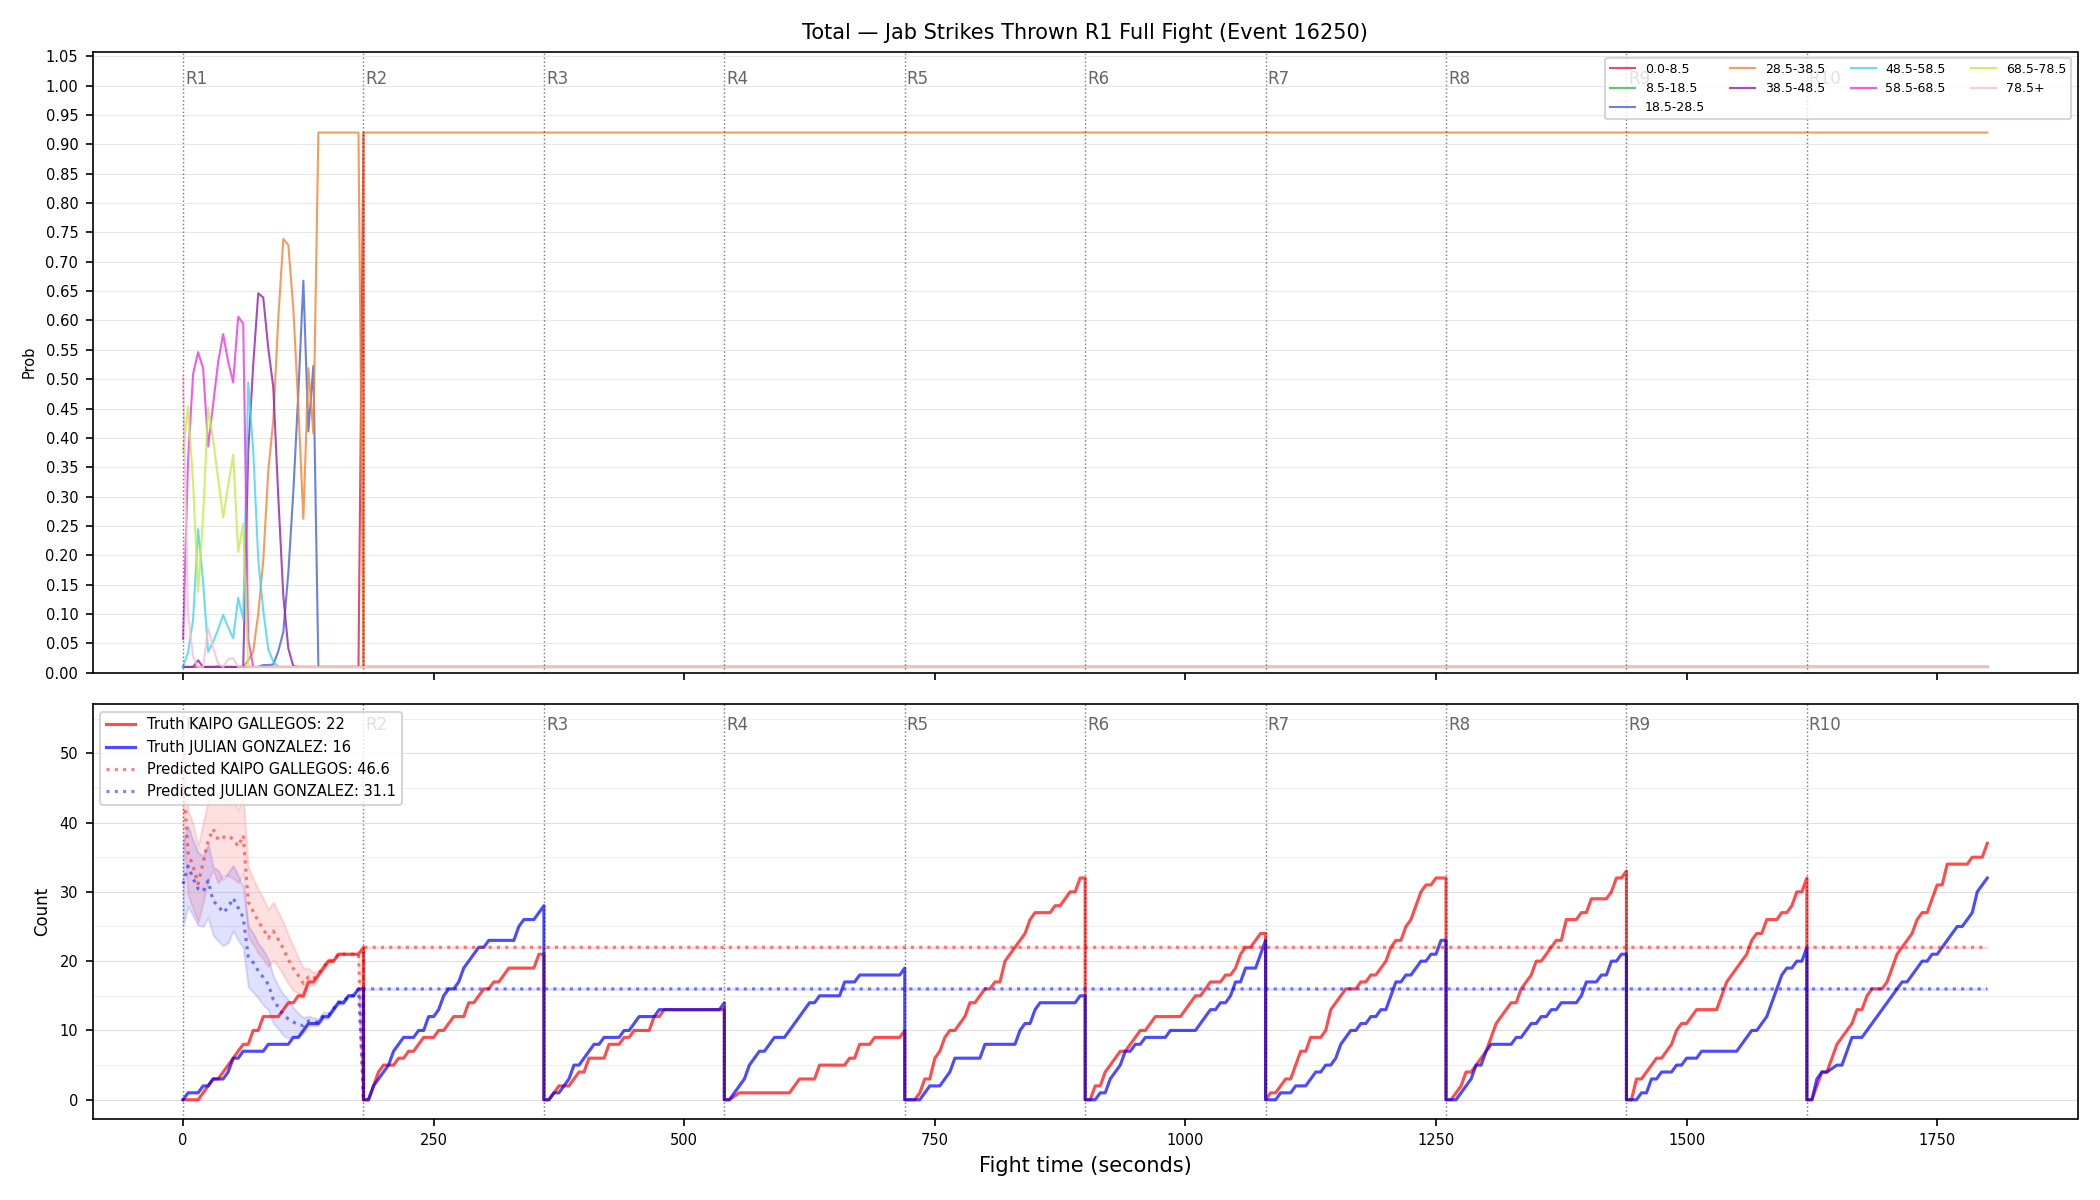Select the R9 label in the count chart

tap(1639, 724)
